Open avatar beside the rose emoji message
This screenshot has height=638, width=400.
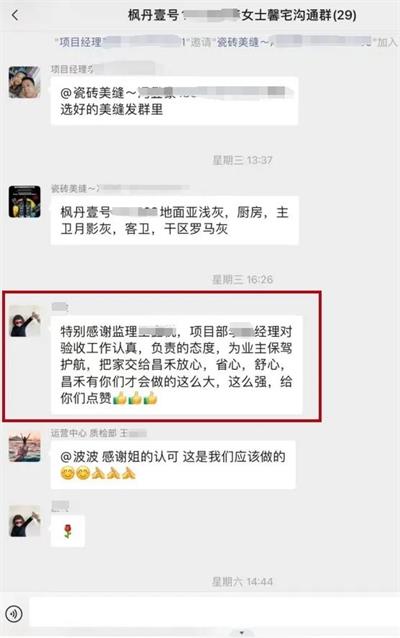(x=24, y=521)
